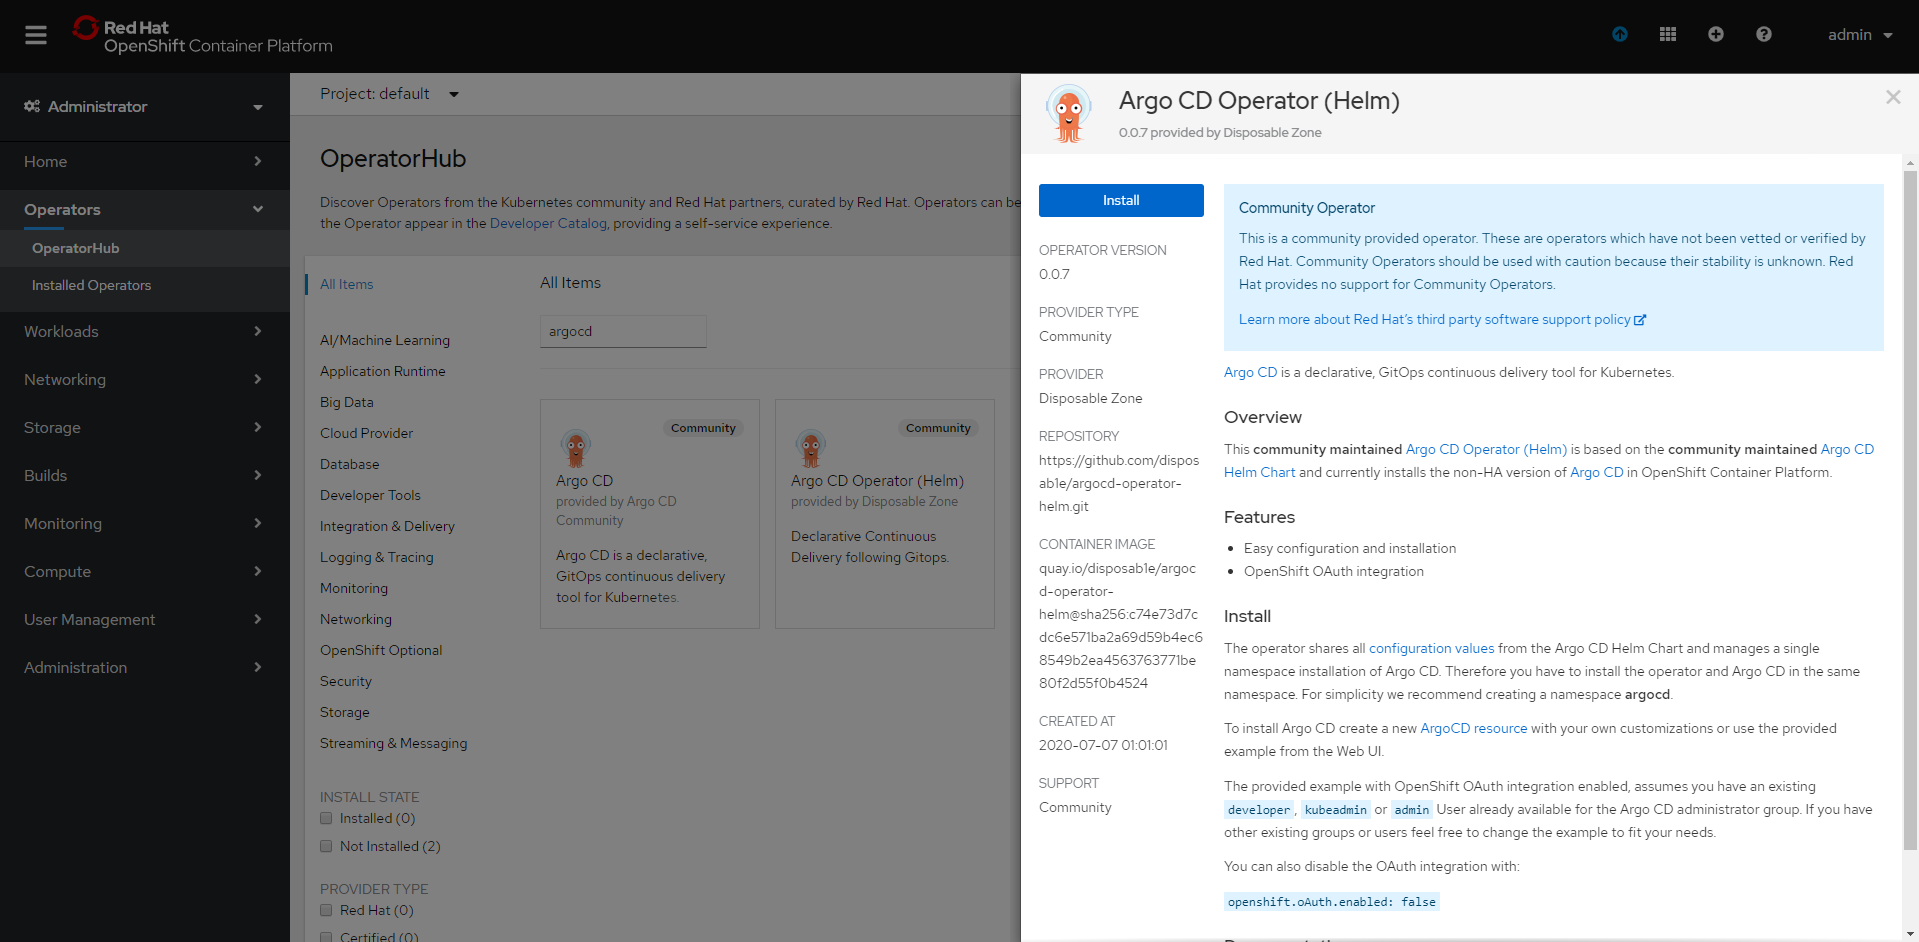Viewport: 1919px width, 942px height.
Task: Open the configuration values link
Action: pos(1431,649)
